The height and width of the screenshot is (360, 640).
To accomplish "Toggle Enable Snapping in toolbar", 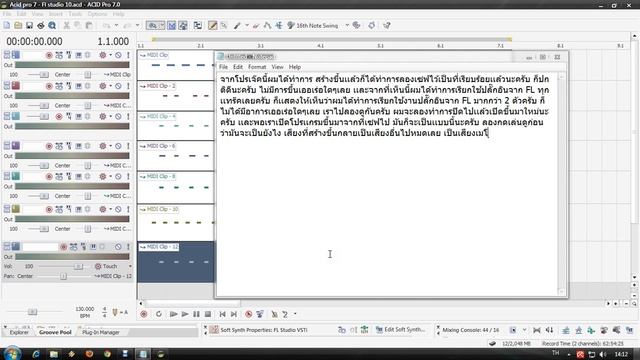I will point(172,25).
